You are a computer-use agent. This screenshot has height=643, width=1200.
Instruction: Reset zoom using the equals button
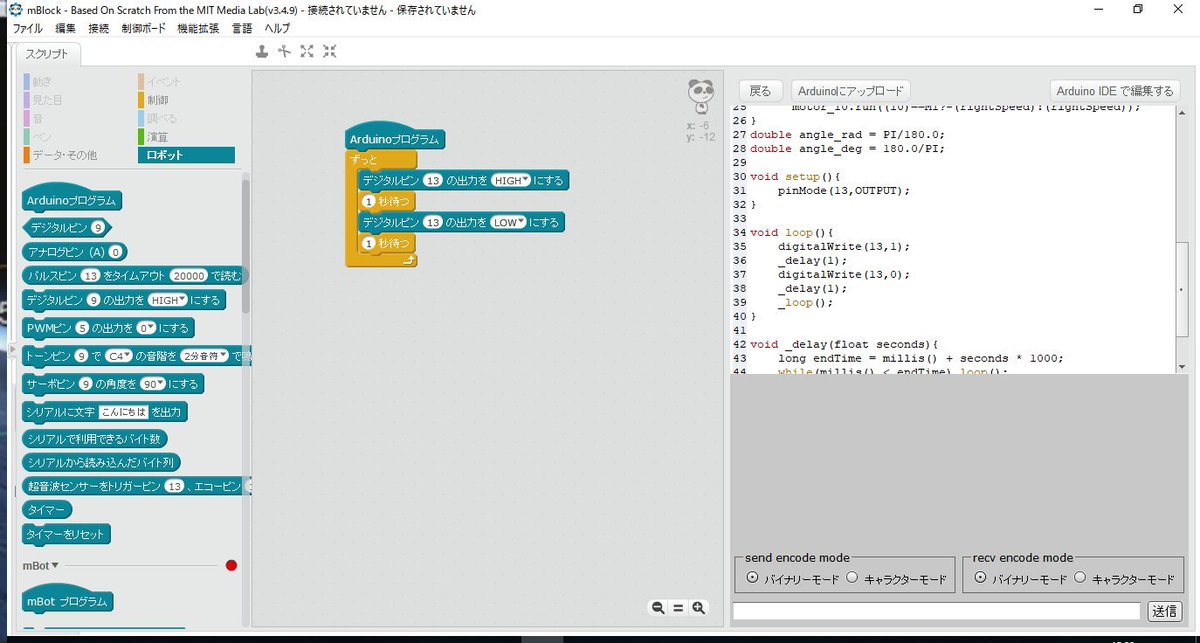click(678, 607)
